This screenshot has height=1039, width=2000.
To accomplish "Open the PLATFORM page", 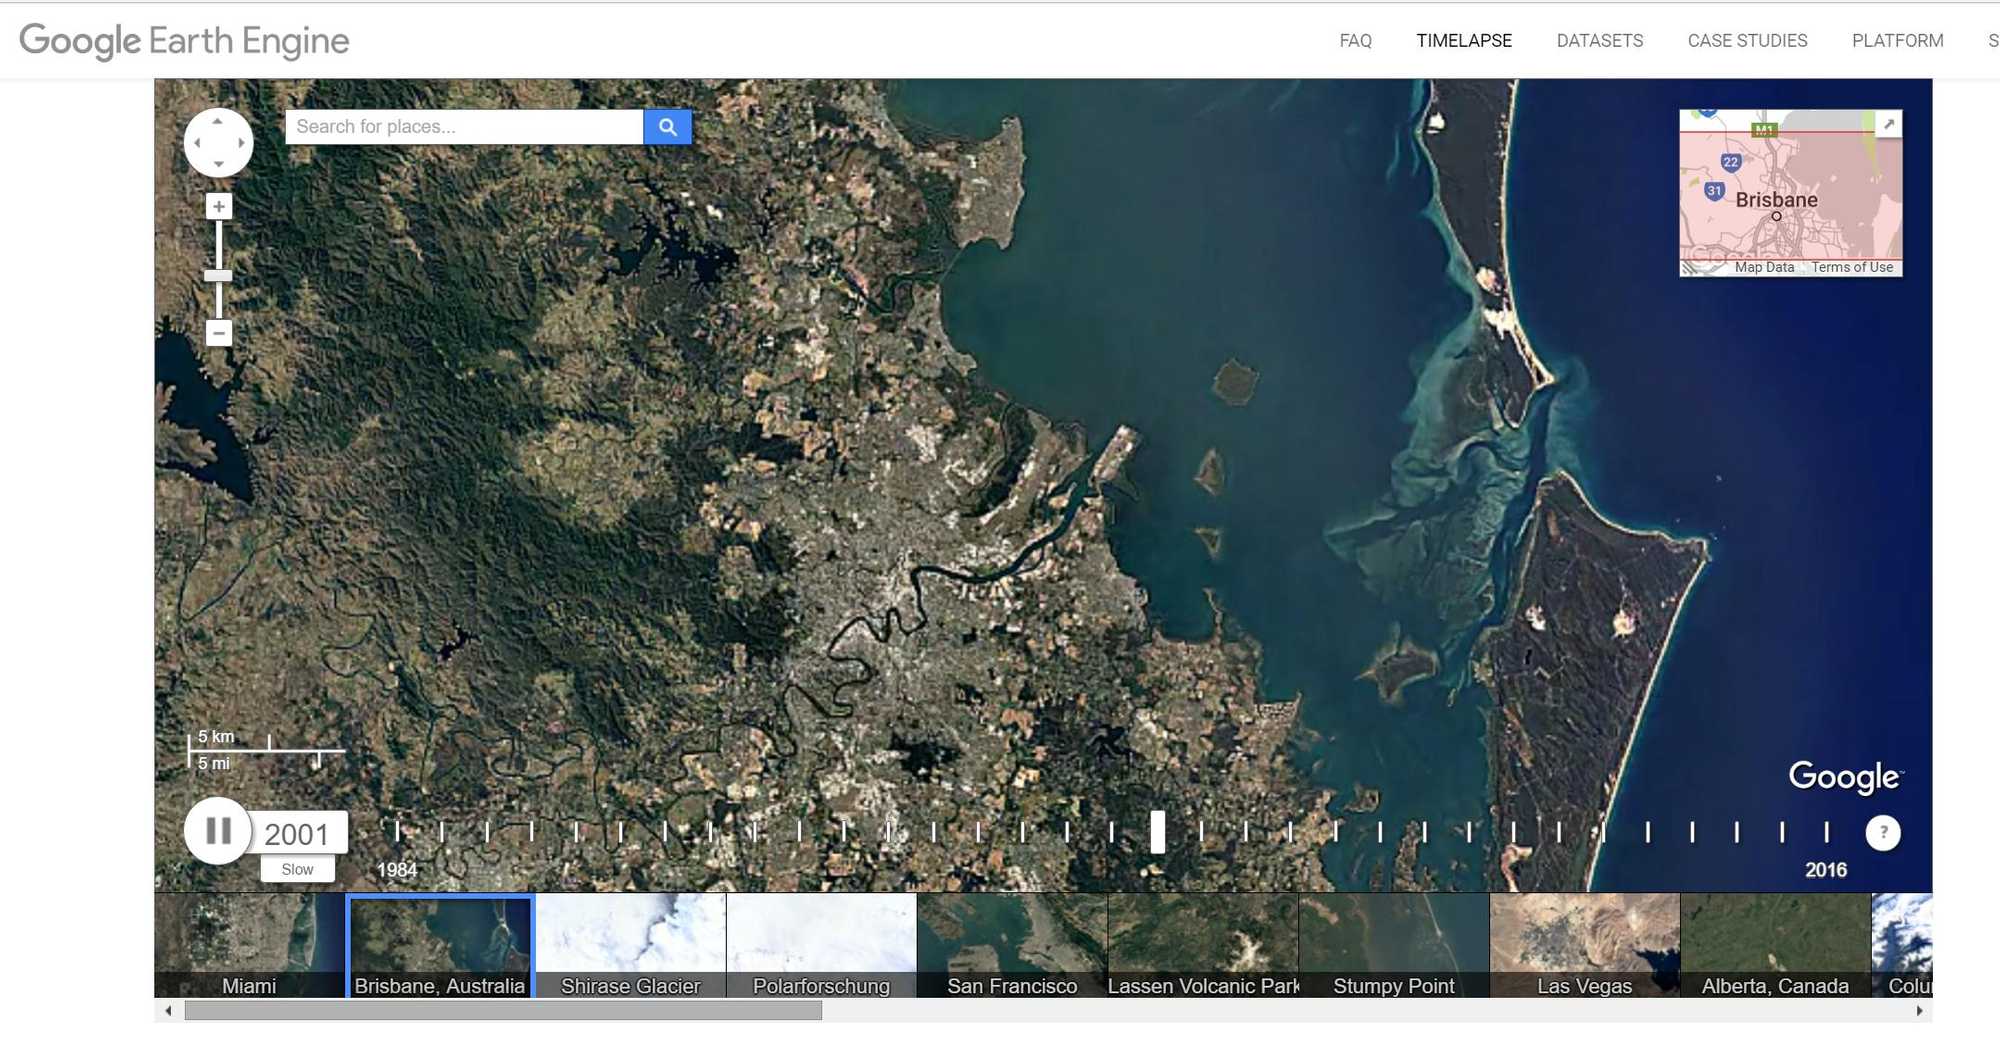I will (x=1897, y=41).
